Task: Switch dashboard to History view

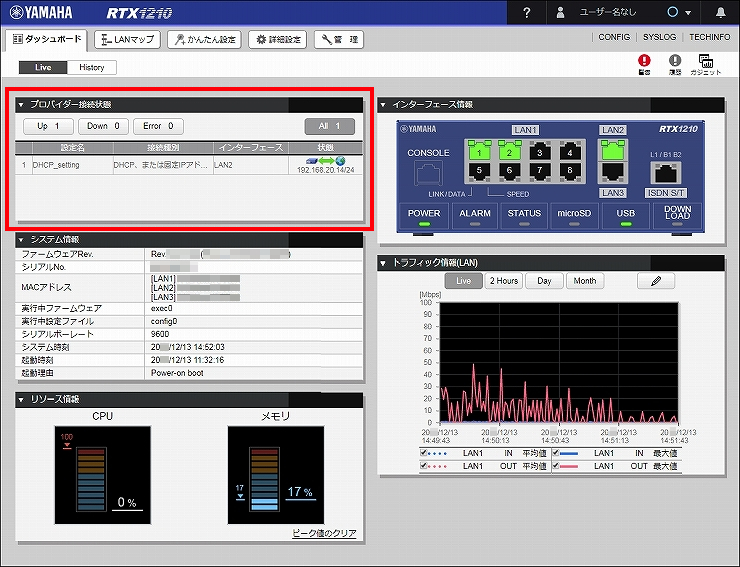Action: click(92, 68)
